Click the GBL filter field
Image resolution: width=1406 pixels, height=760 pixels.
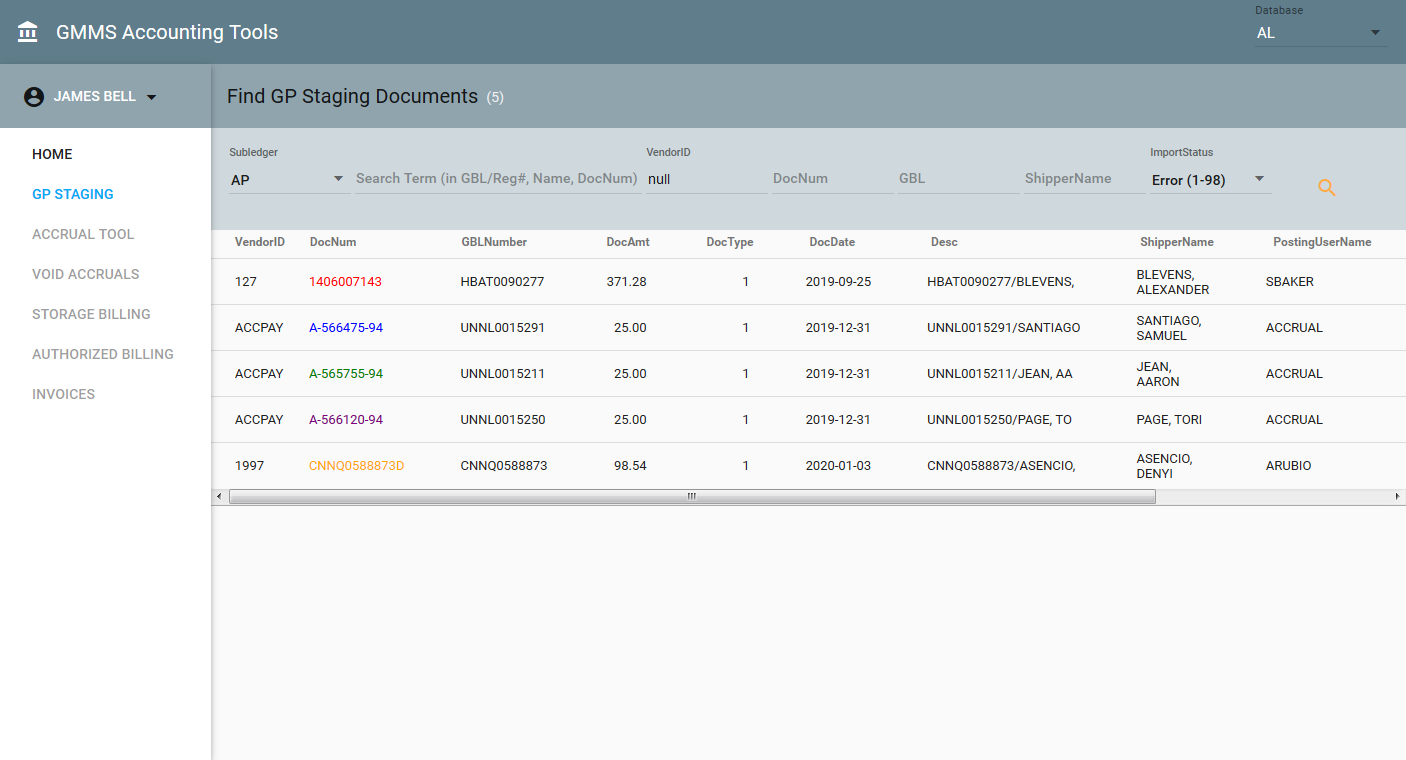[958, 179]
